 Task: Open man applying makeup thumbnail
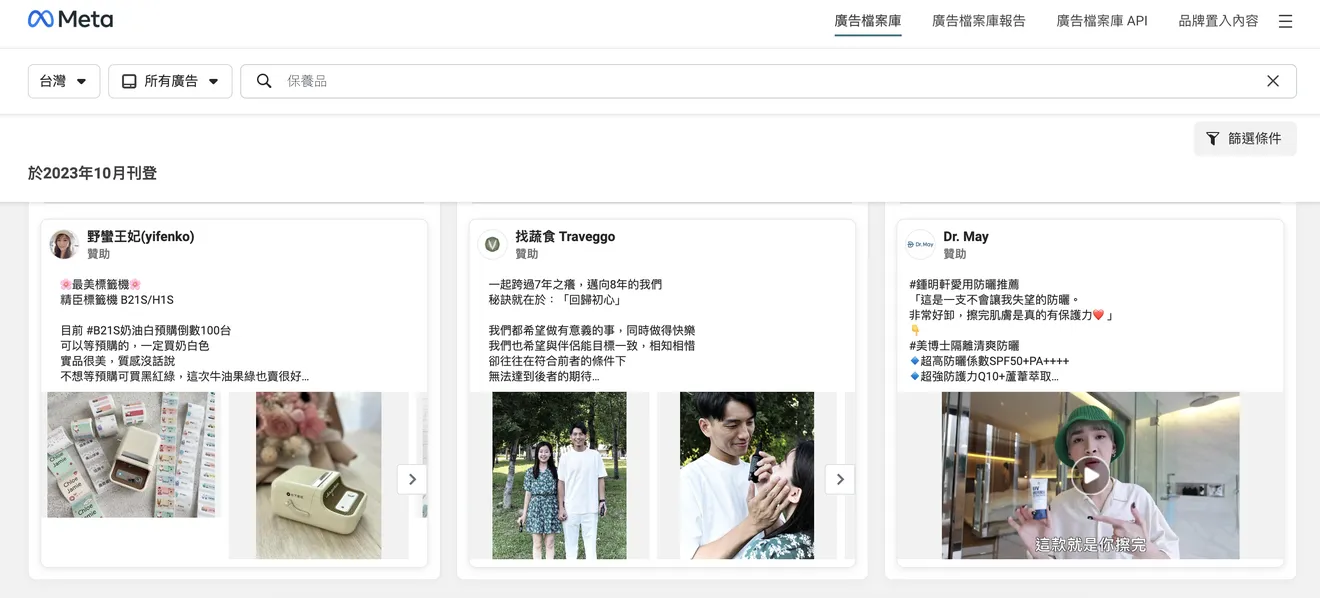[747, 475]
